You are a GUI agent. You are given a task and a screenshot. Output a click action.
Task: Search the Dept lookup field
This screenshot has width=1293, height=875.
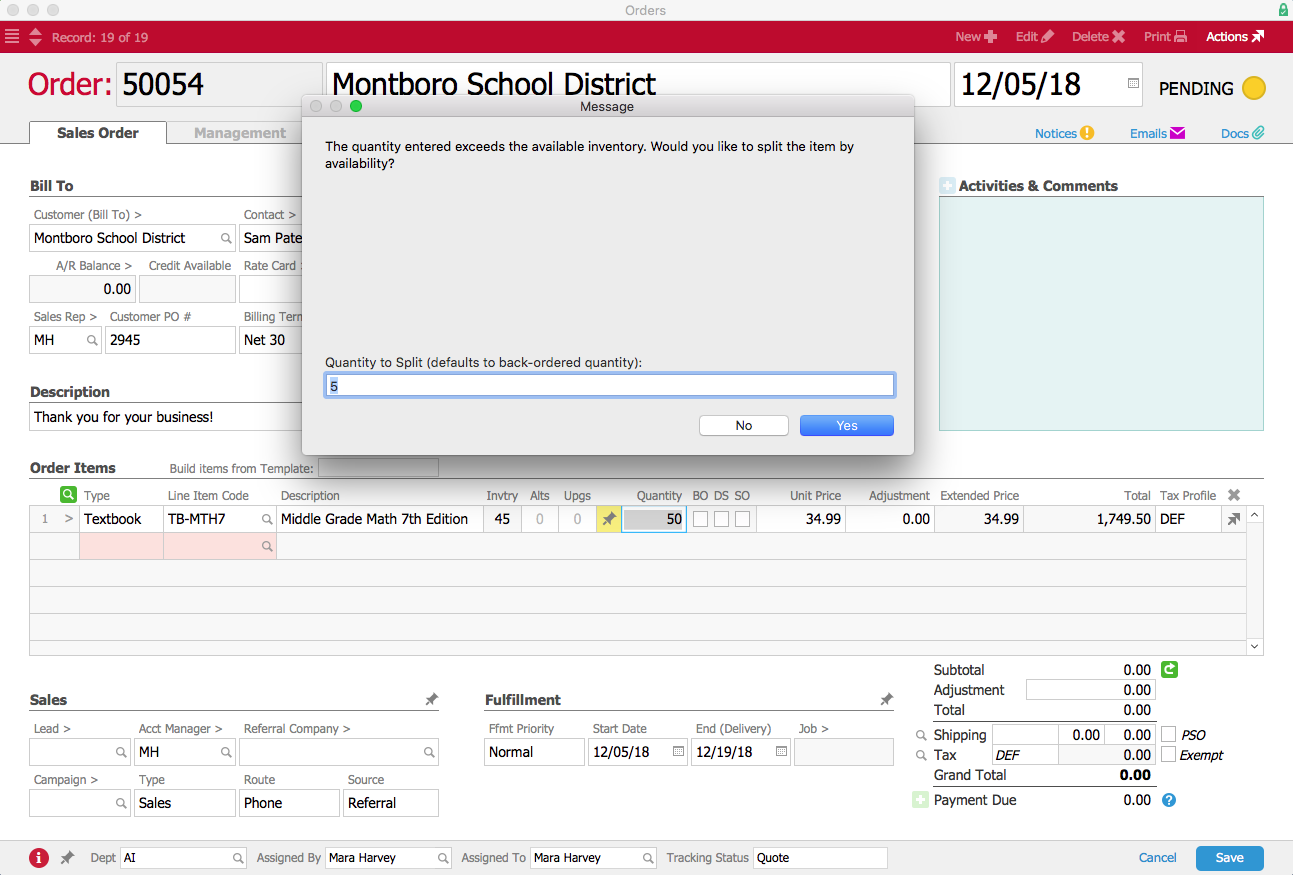238,858
